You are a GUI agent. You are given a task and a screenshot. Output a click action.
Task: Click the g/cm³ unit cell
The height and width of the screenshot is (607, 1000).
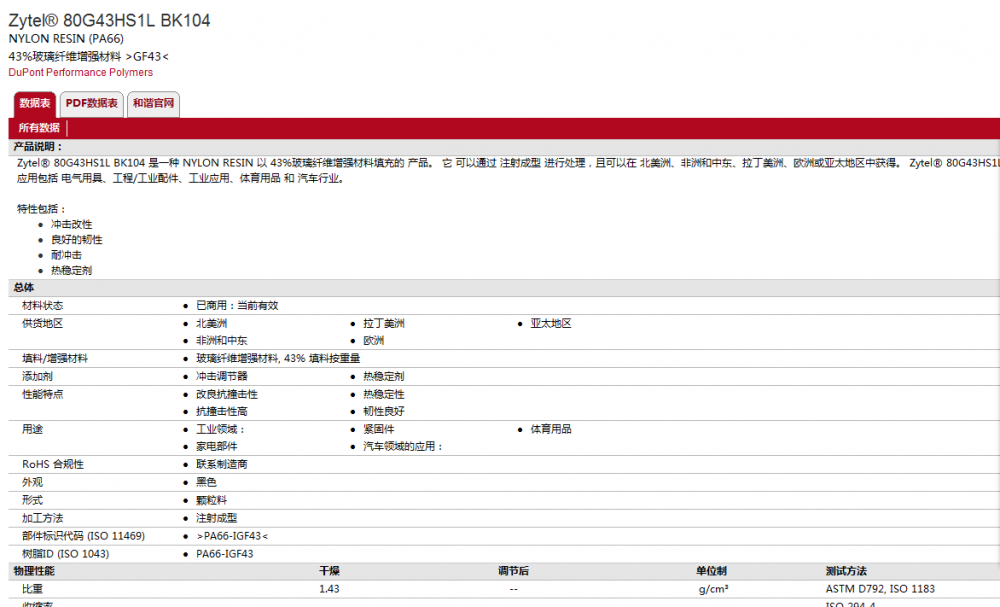pos(714,589)
